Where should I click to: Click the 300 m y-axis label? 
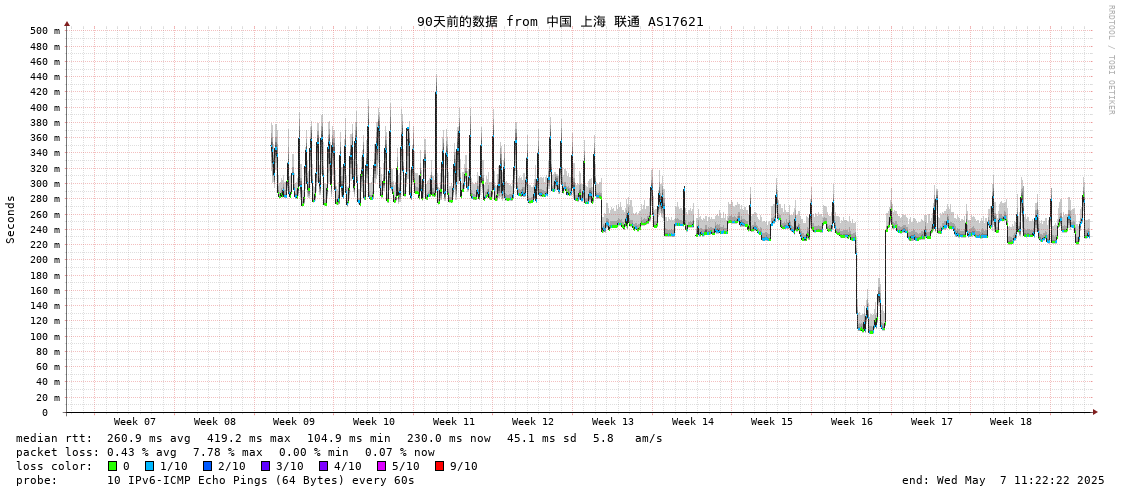click(45, 184)
